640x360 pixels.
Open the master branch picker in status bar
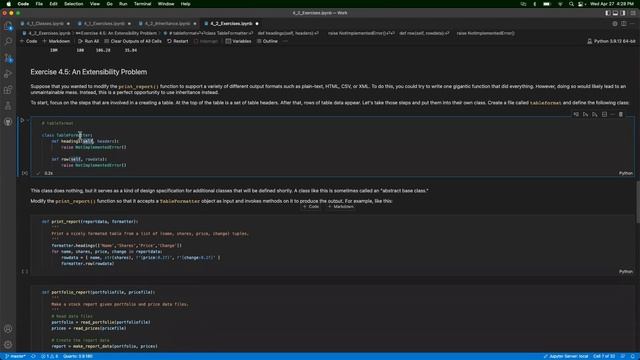tap(16, 356)
